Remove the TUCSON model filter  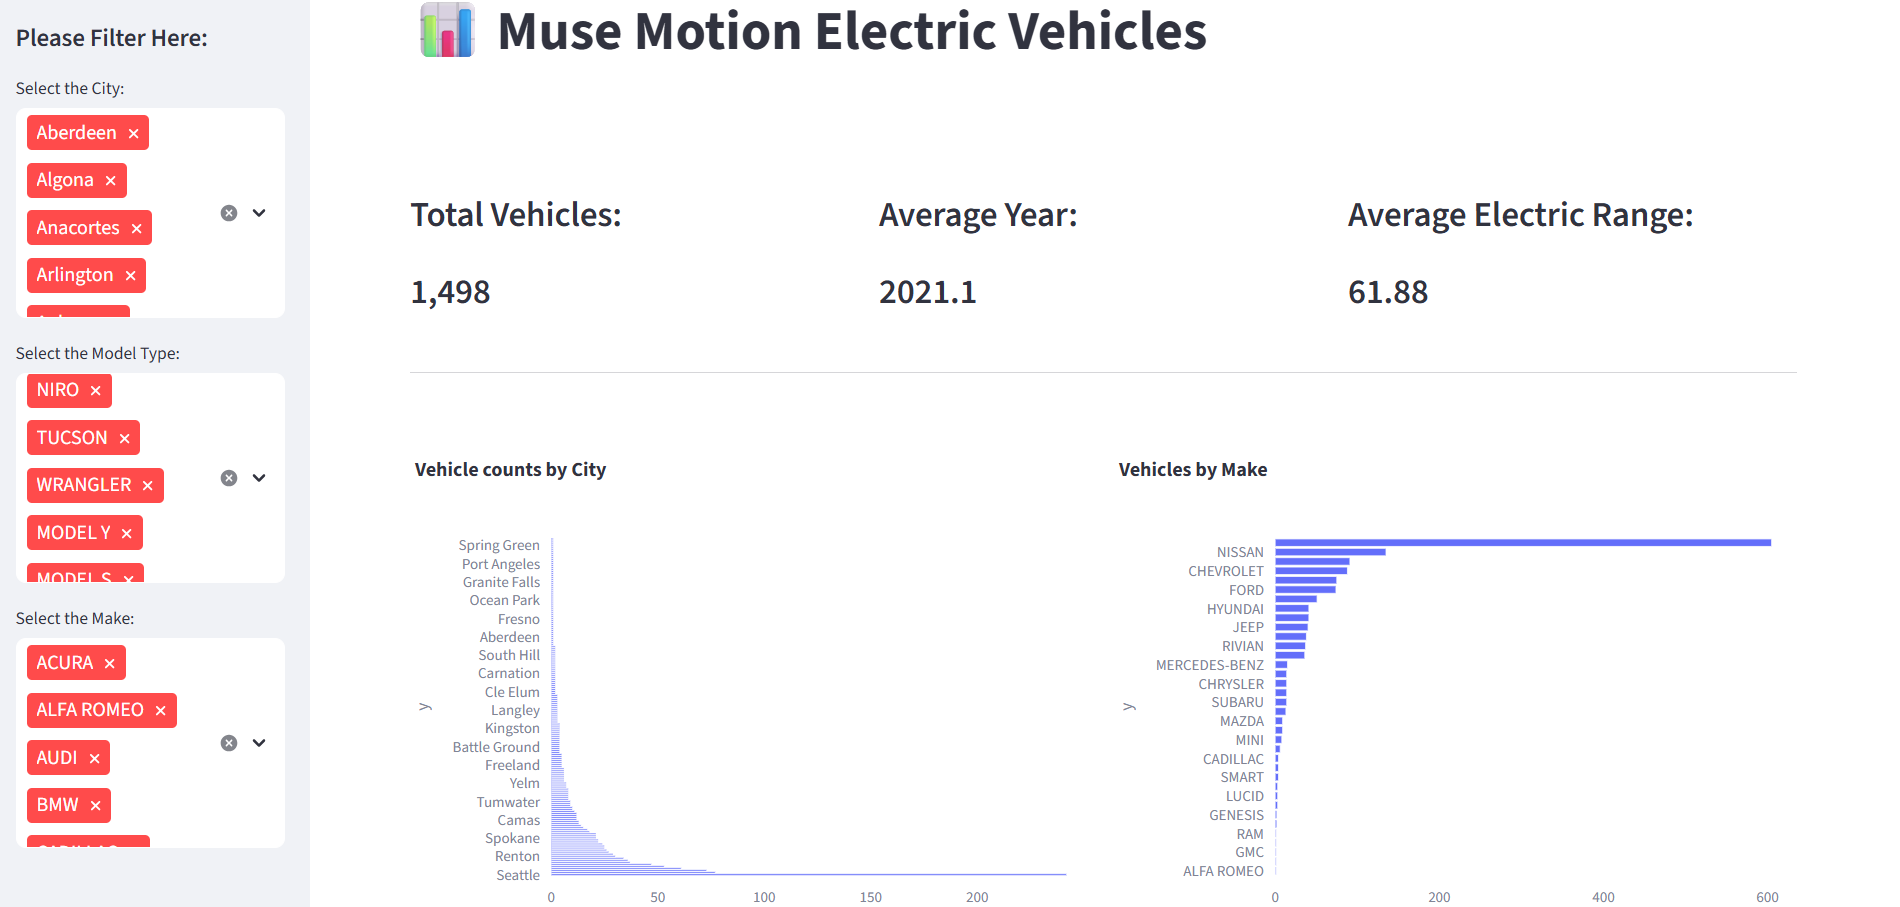tap(124, 439)
